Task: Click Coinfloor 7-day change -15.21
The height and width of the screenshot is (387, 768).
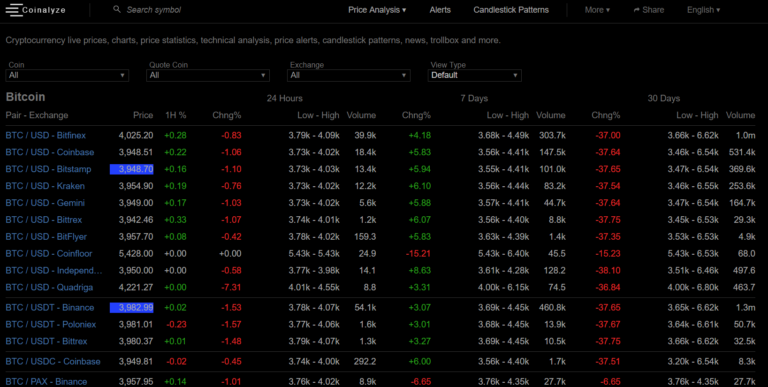Action: pos(418,254)
